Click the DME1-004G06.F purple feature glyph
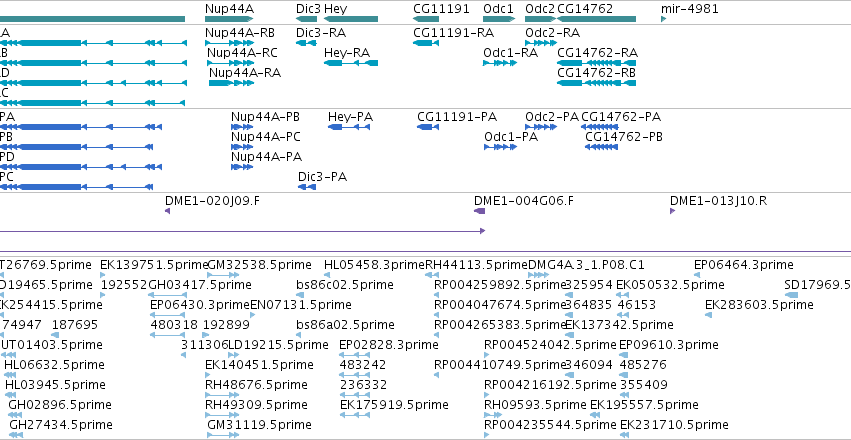This screenshot has width=851, height=440. point(479,211)
